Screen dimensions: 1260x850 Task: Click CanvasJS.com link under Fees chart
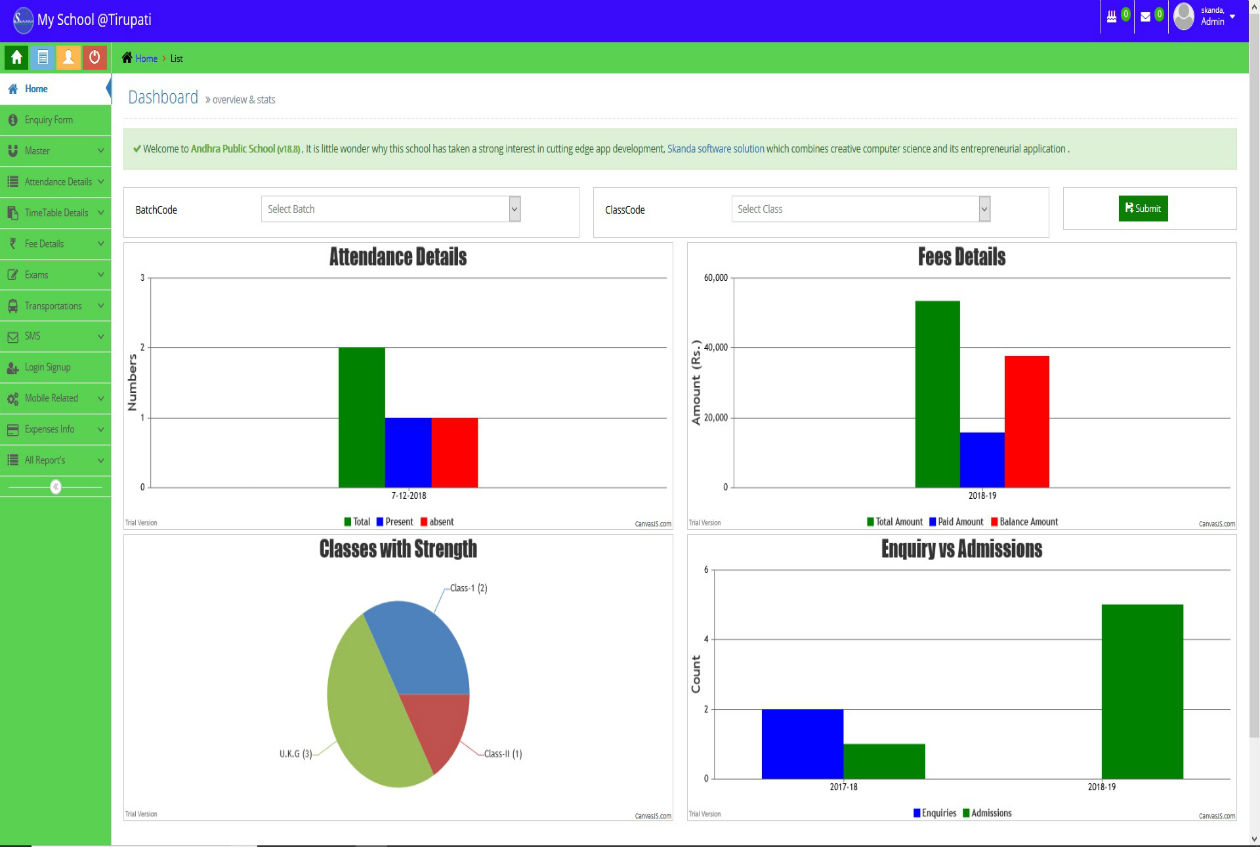[x=1217, y=523]
